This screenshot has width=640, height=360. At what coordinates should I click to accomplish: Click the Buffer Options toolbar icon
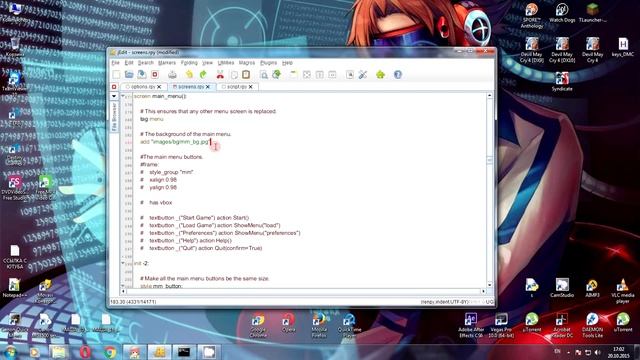tap(350, 75)
